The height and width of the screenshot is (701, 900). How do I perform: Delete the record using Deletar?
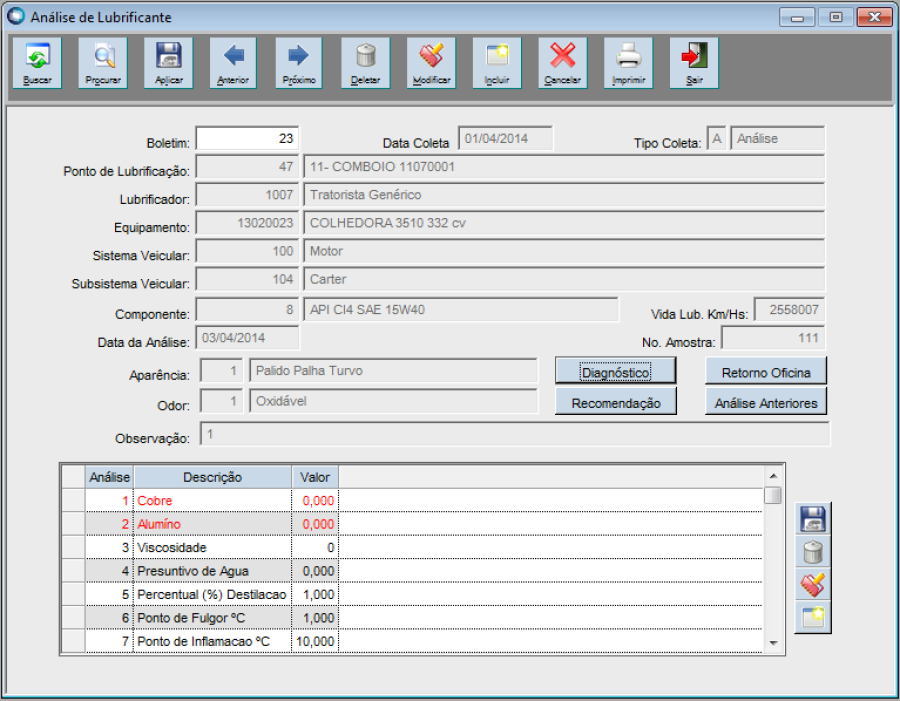coord(366,63)
